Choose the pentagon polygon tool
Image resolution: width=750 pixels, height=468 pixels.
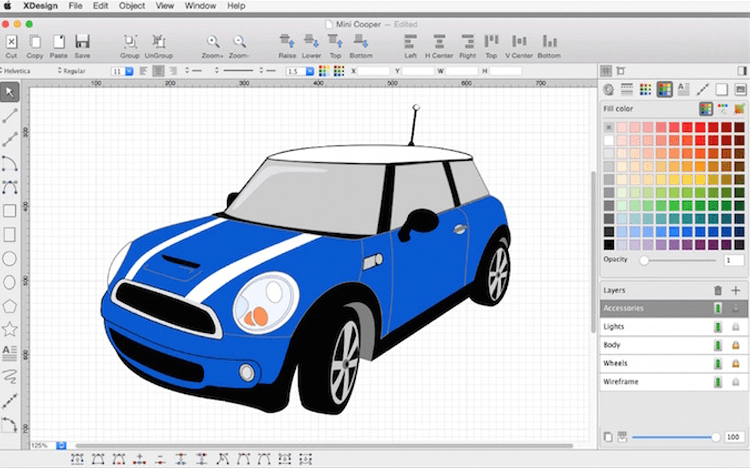point(10,306)
